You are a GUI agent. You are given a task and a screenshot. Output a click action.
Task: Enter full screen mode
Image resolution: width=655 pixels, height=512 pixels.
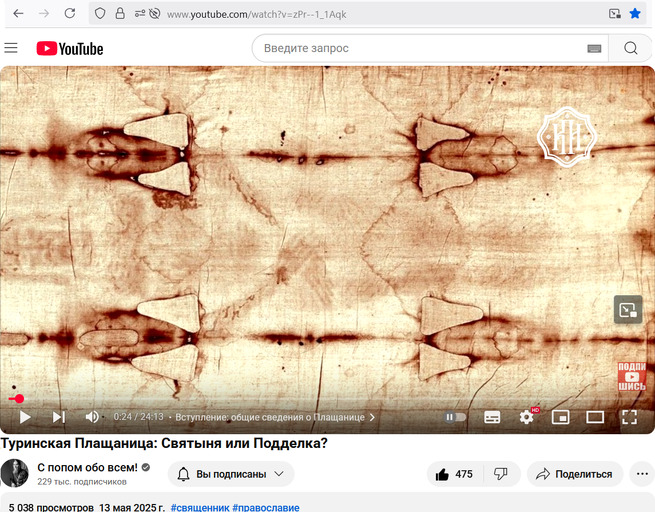[x=629, y=417]
